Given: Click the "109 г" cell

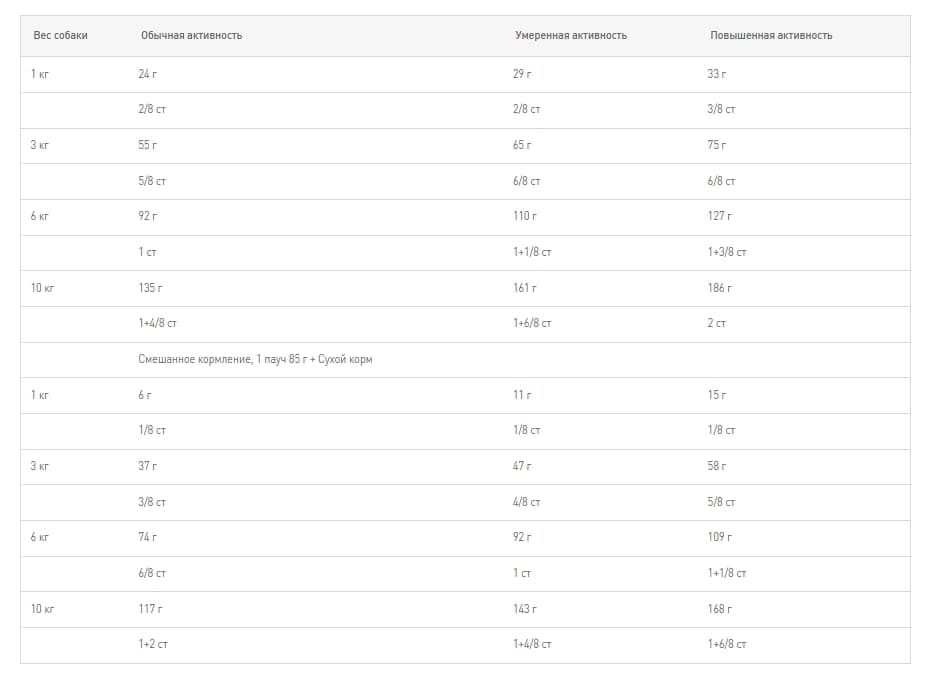Looking at the screenshot, I should (720, 537).
